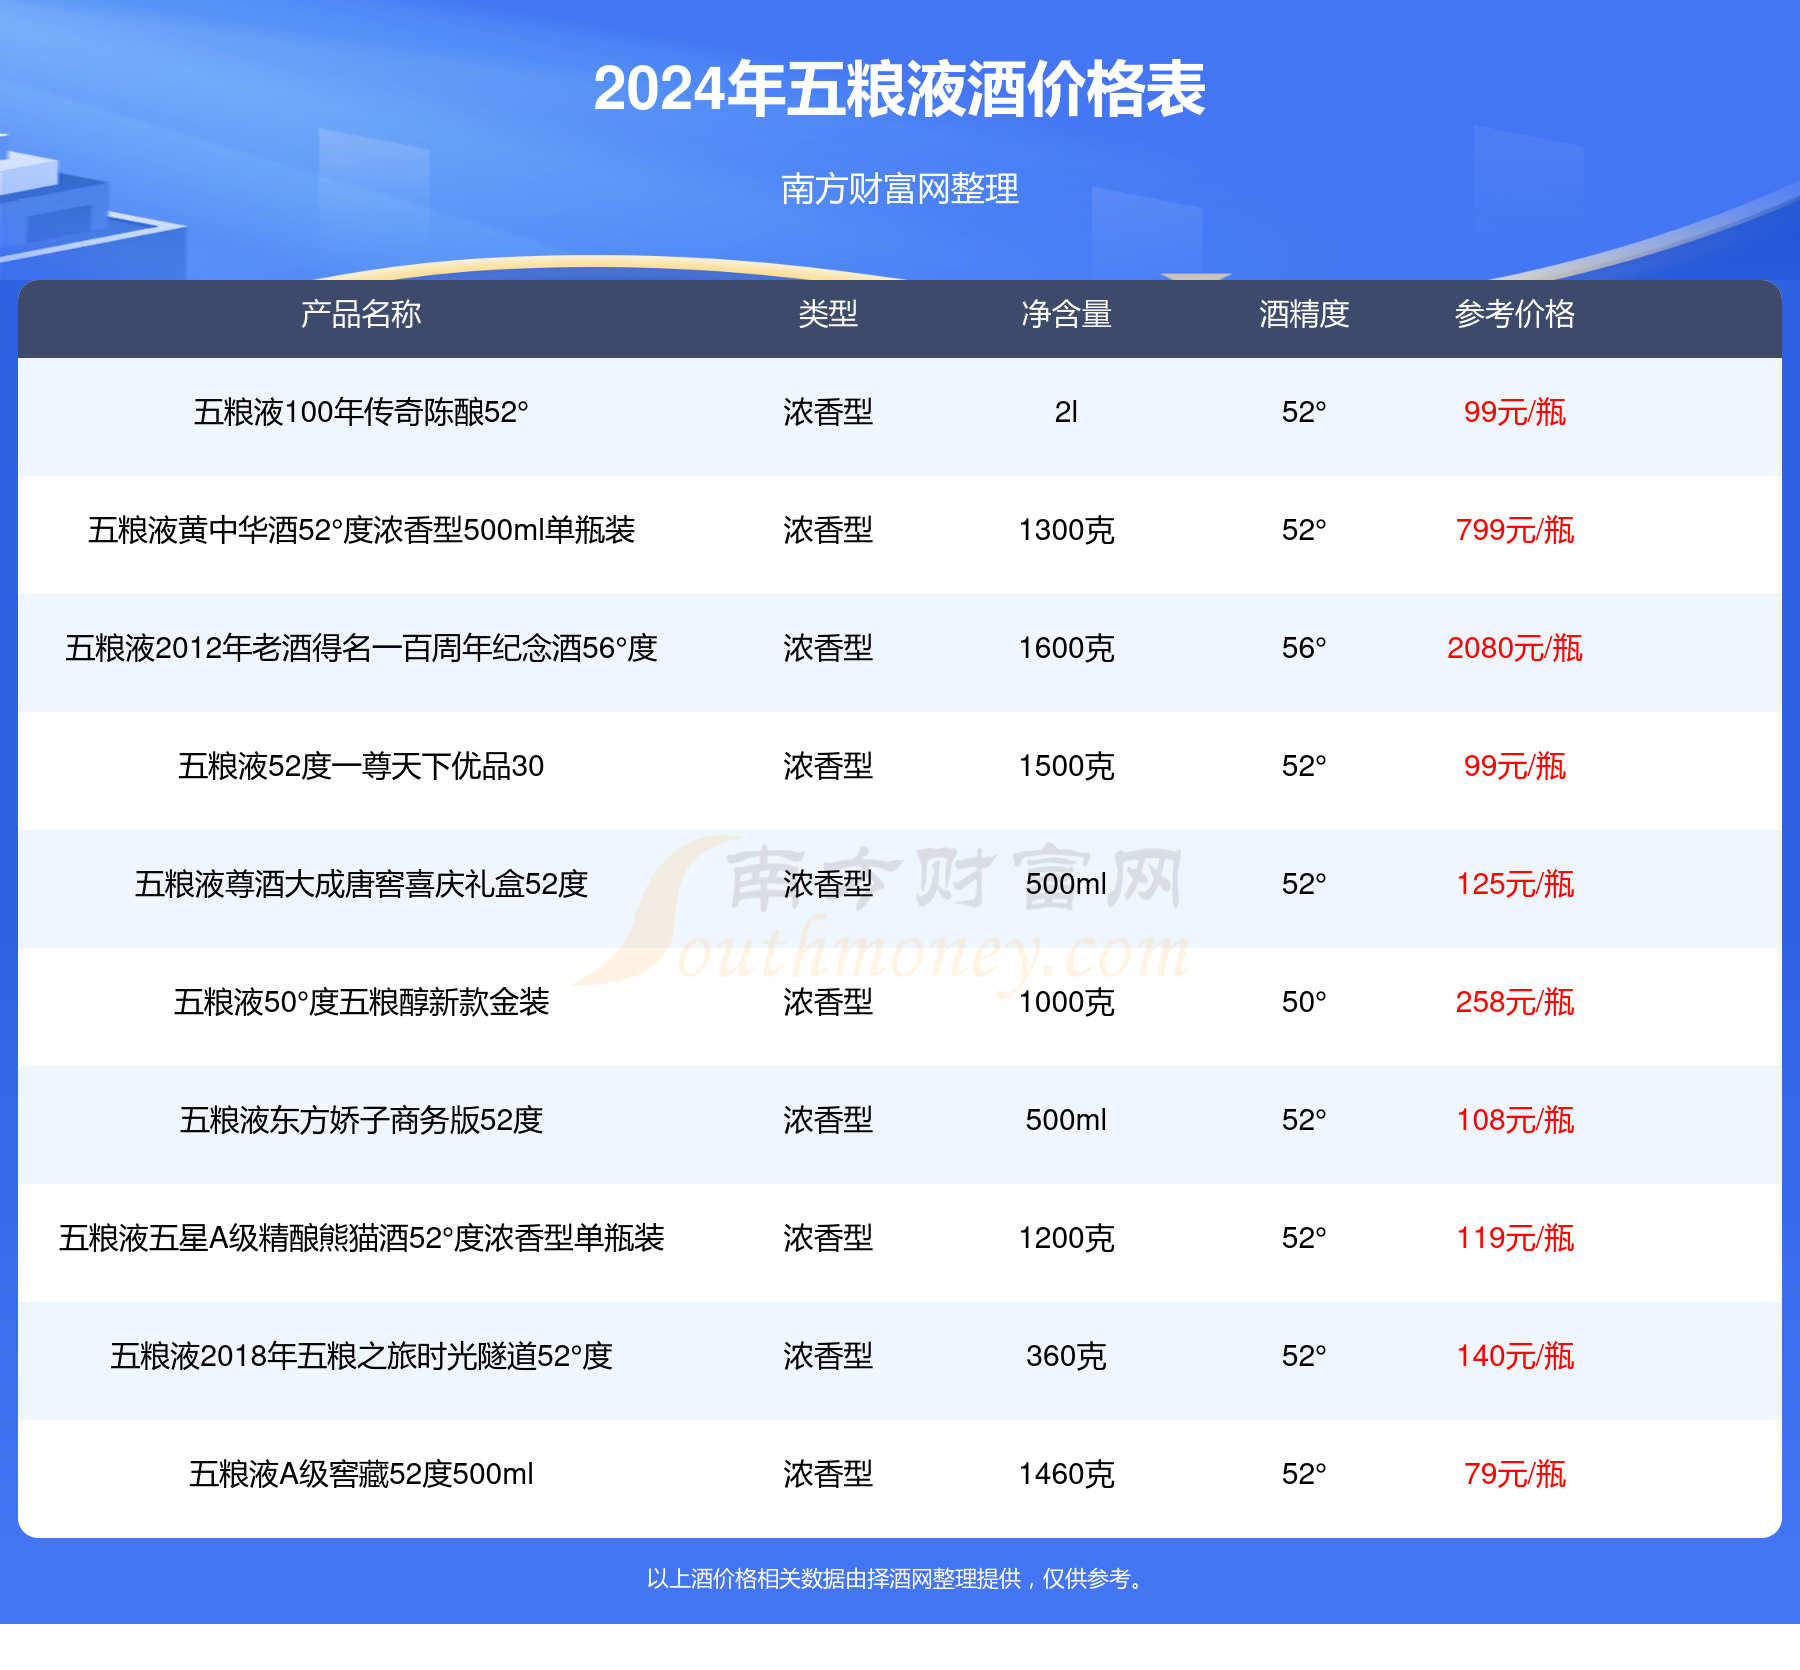The height and width of the screenshot is (1670, 1800).
Task: Click the 1000克 net content cell
Action: [1066, 1002]
